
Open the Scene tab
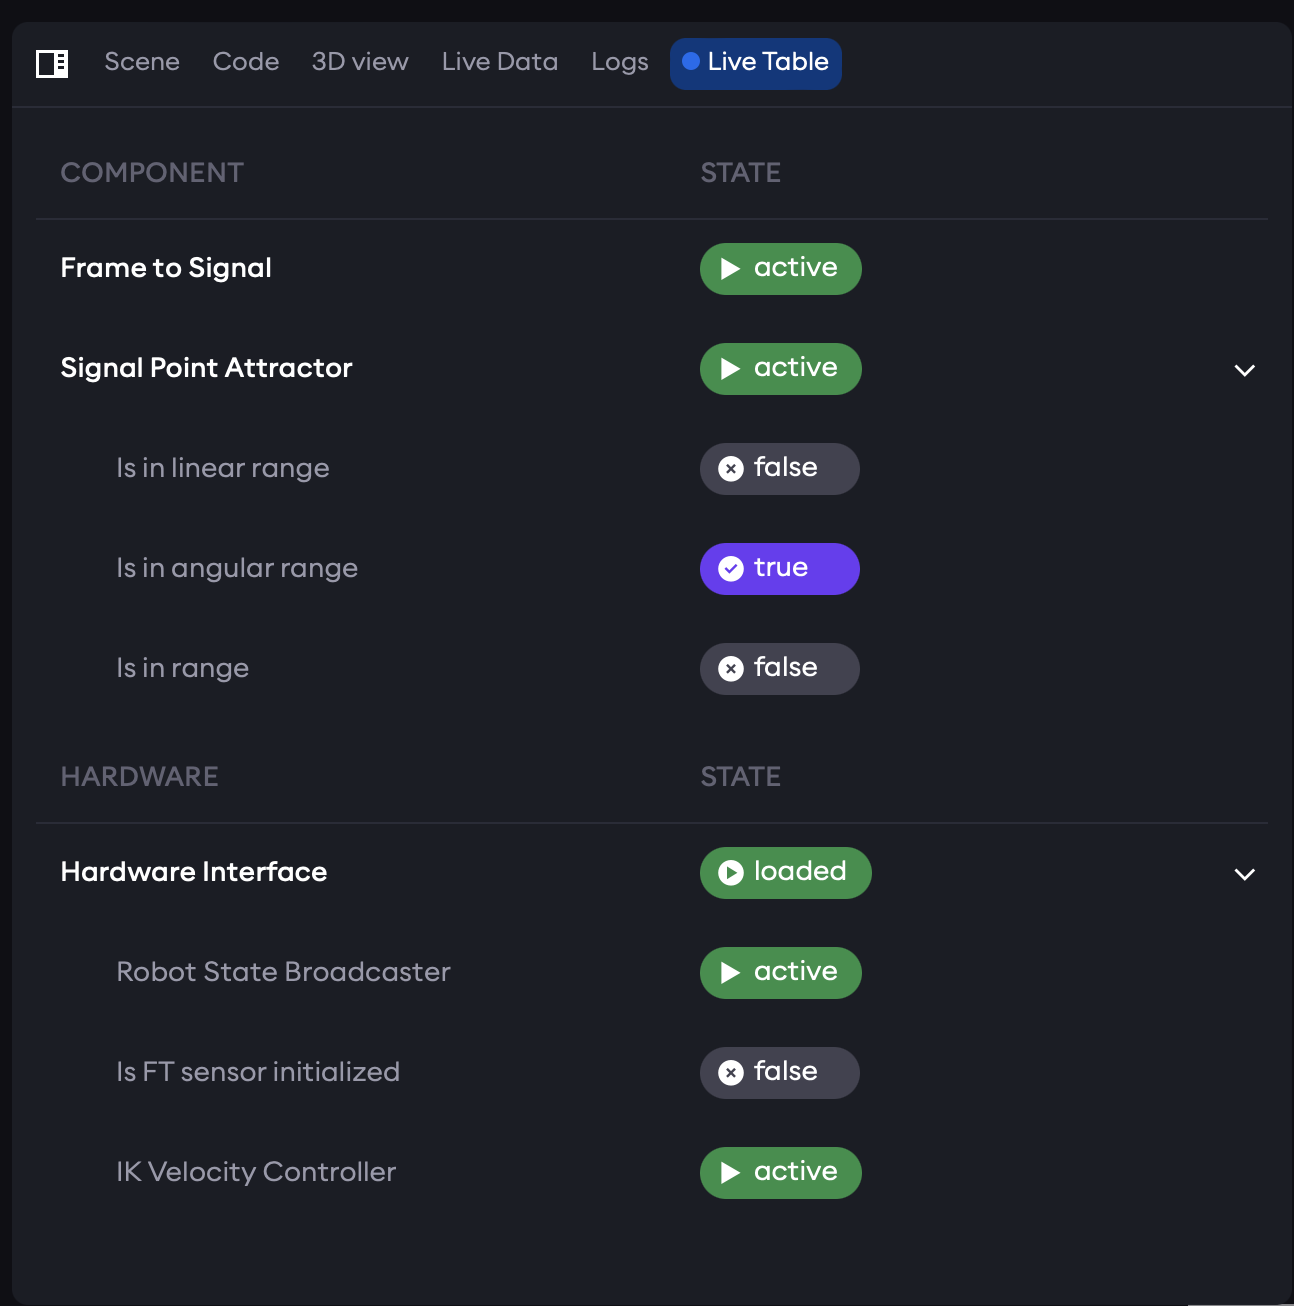142,62
